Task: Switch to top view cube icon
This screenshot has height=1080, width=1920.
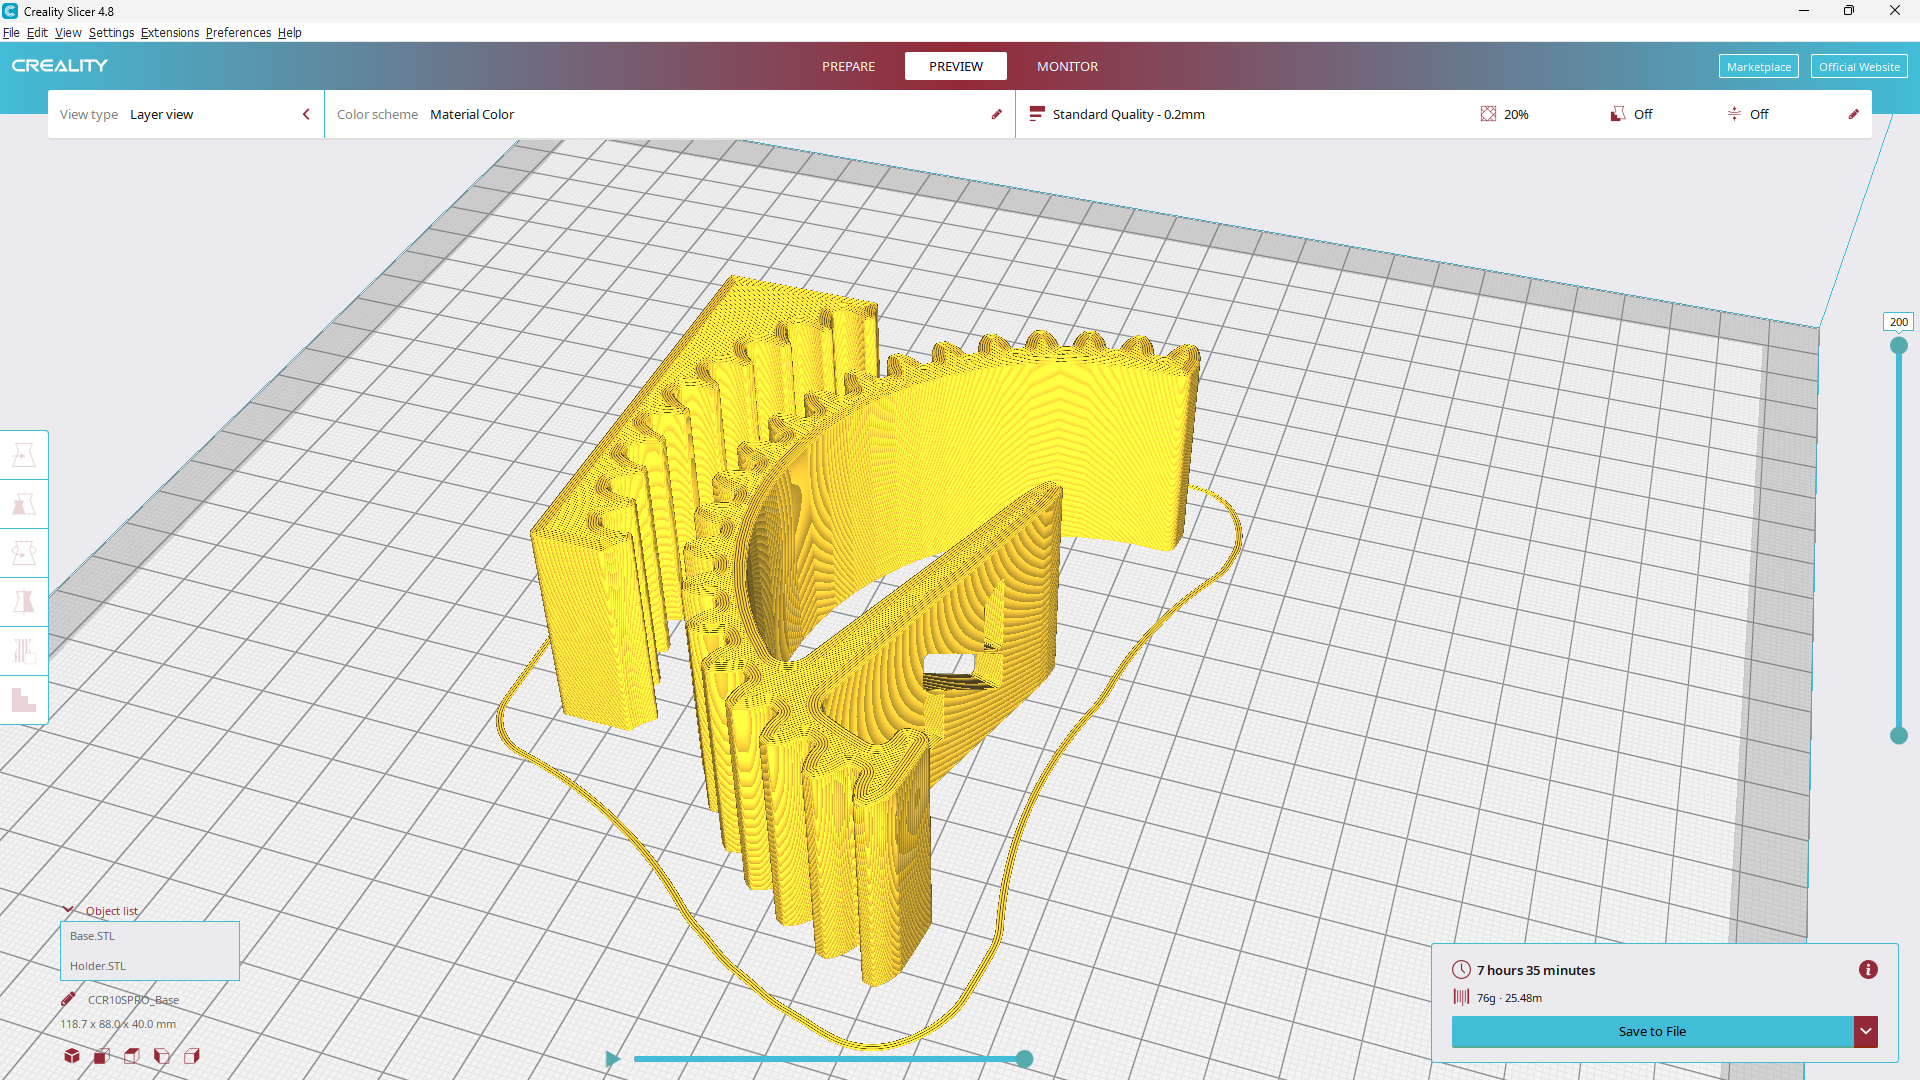Action: [132, 1056]
